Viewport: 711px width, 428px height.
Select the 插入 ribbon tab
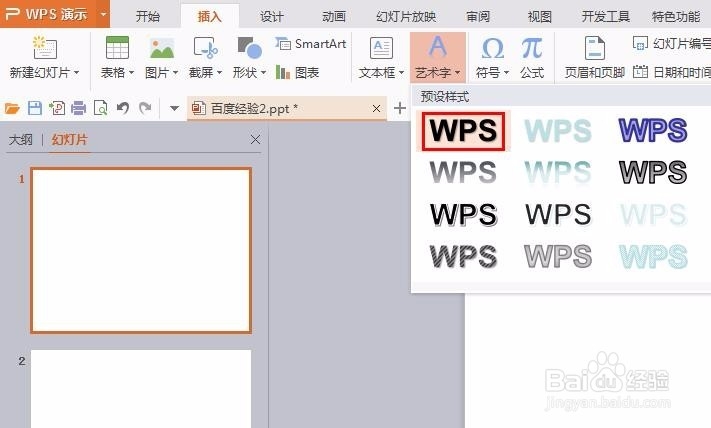[x=209, y=17]
